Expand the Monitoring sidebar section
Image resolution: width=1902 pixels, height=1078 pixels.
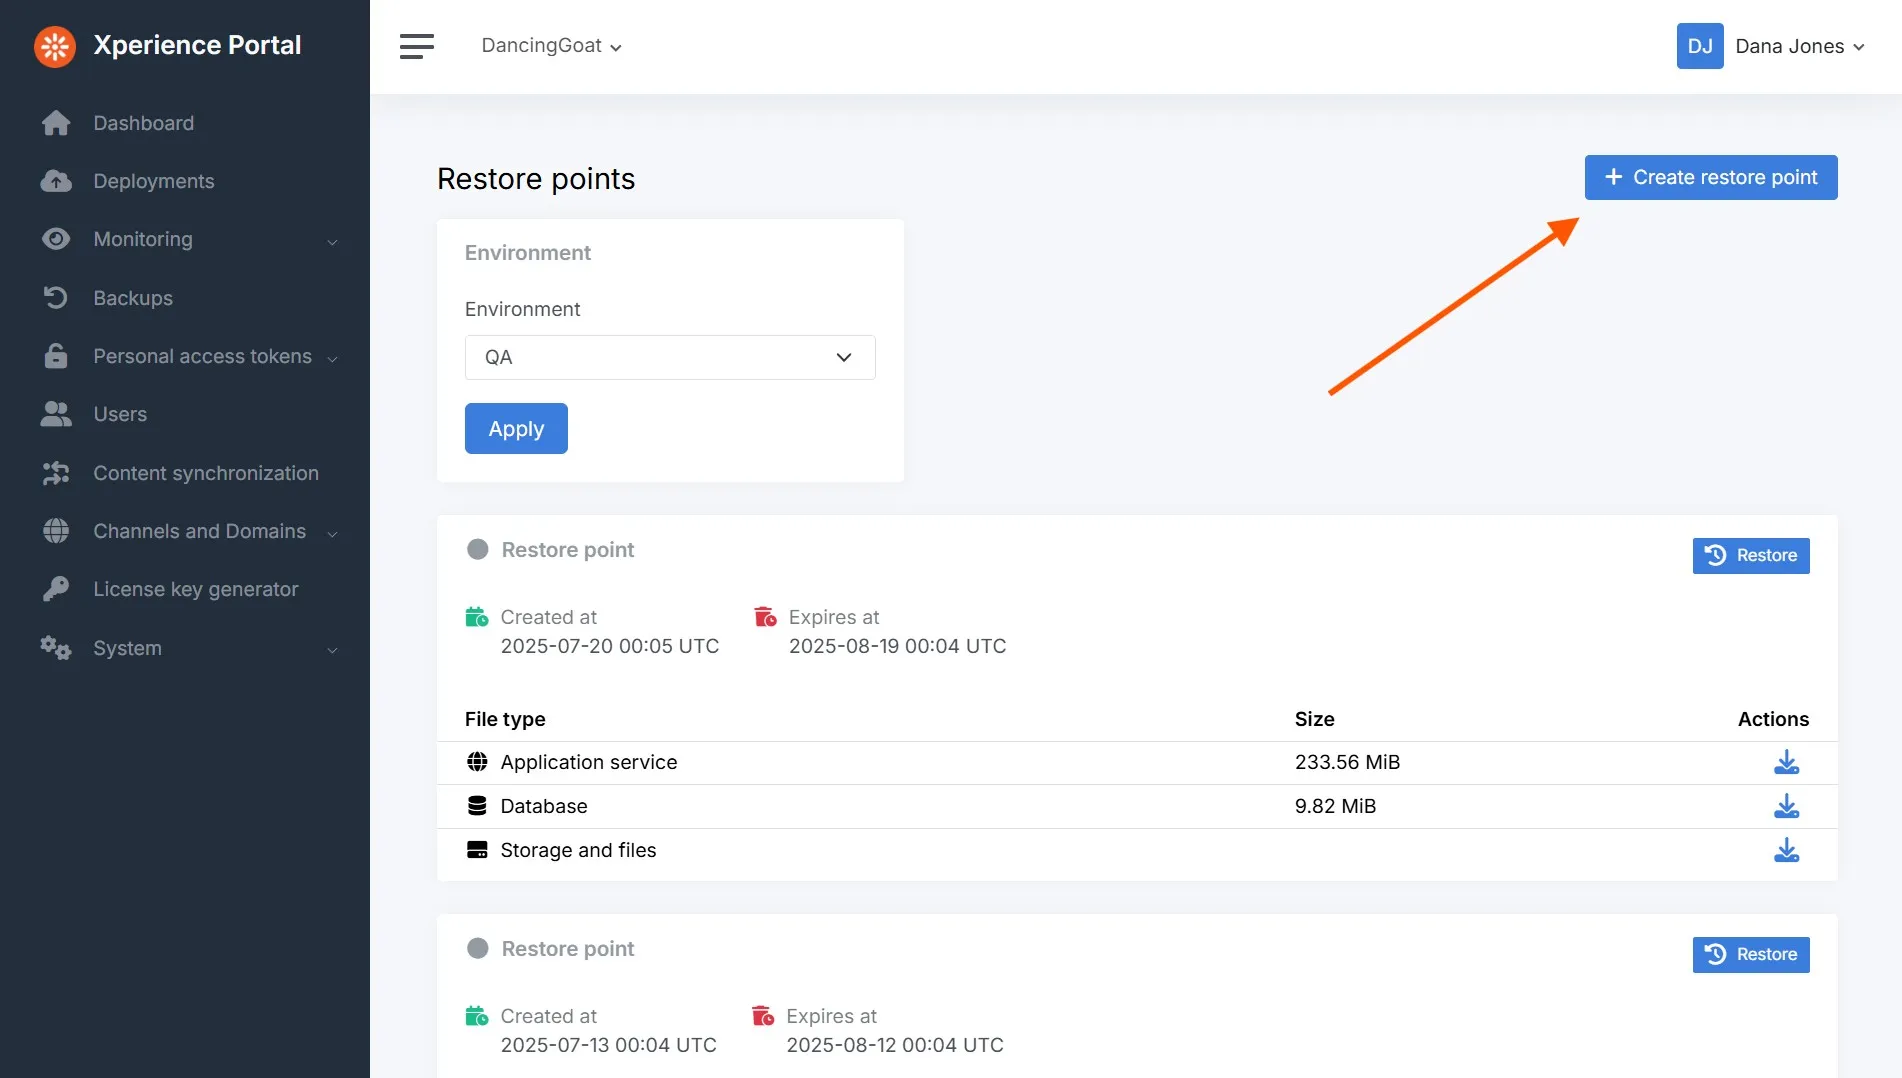[x=190, y=239]
